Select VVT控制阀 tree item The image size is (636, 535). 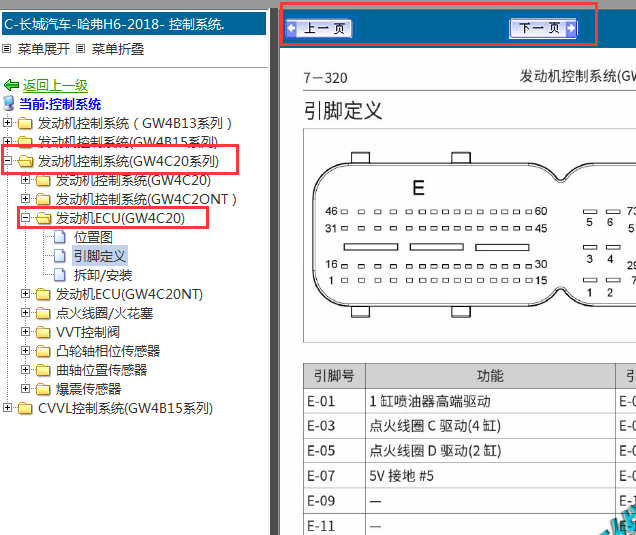[x=88, y=332]
